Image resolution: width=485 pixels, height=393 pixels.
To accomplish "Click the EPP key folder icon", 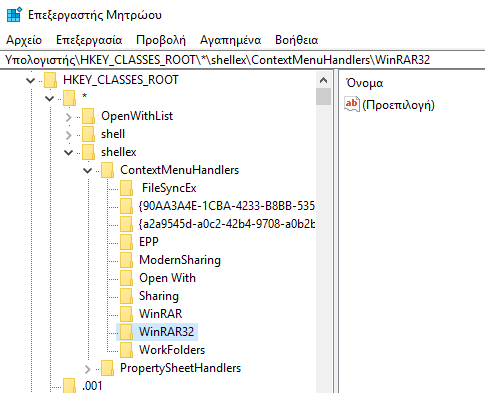I will pyautogui.click(x=127, y=242).
